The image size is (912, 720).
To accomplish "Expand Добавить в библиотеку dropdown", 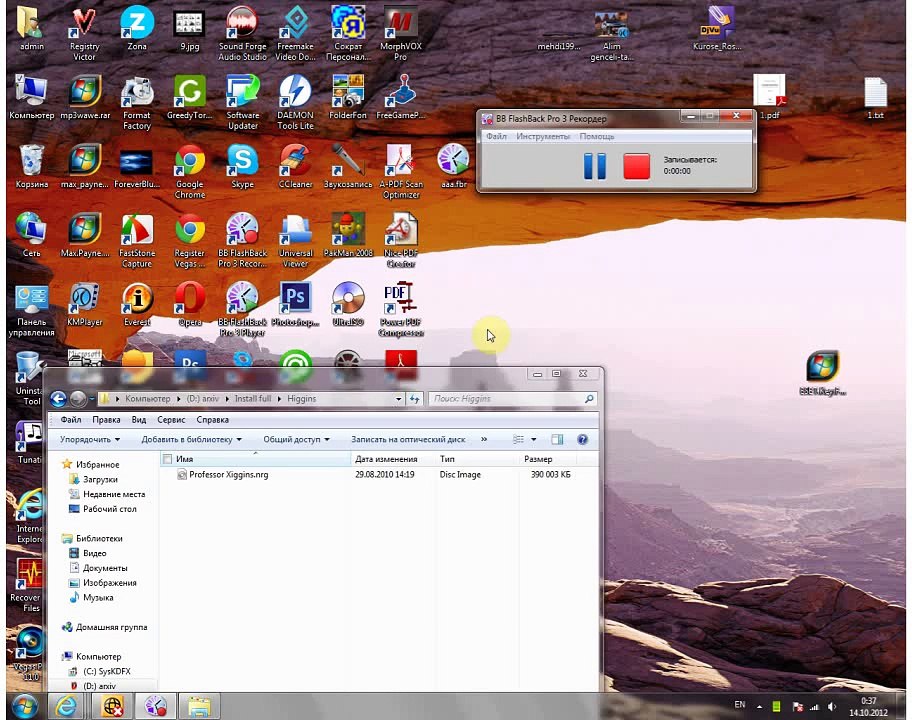I will pos(191,439).
